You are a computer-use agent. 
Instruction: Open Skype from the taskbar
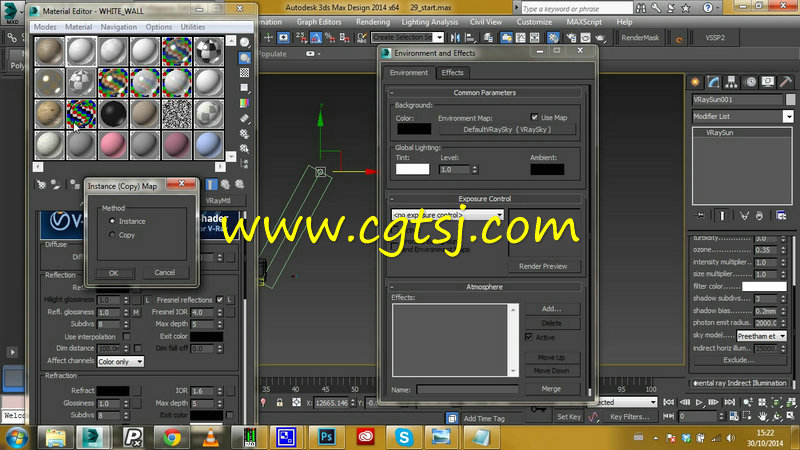point(404,437)
